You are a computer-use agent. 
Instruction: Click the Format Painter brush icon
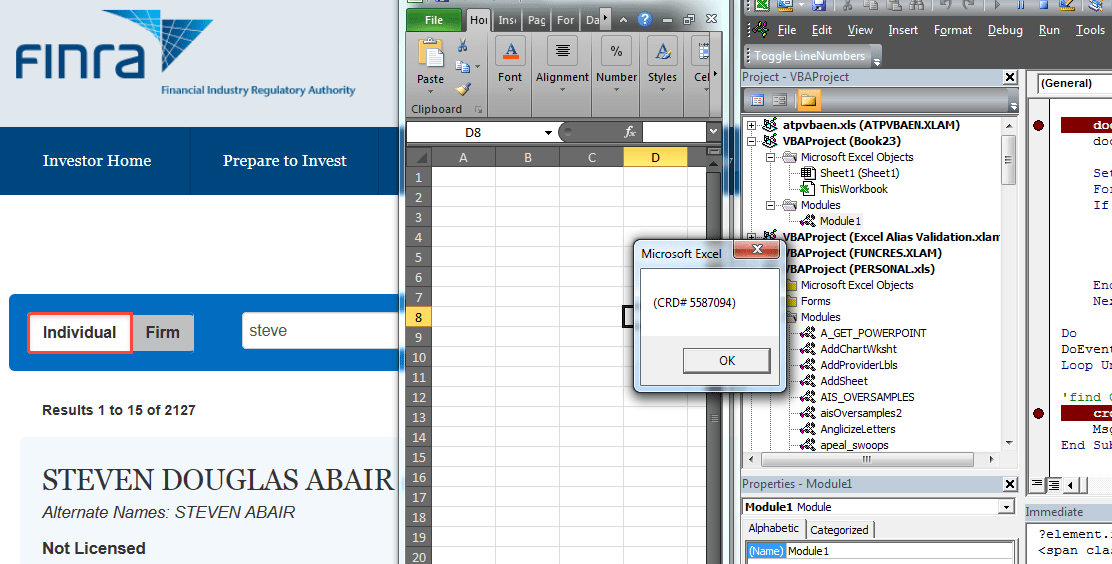click(x=463, y=89)
